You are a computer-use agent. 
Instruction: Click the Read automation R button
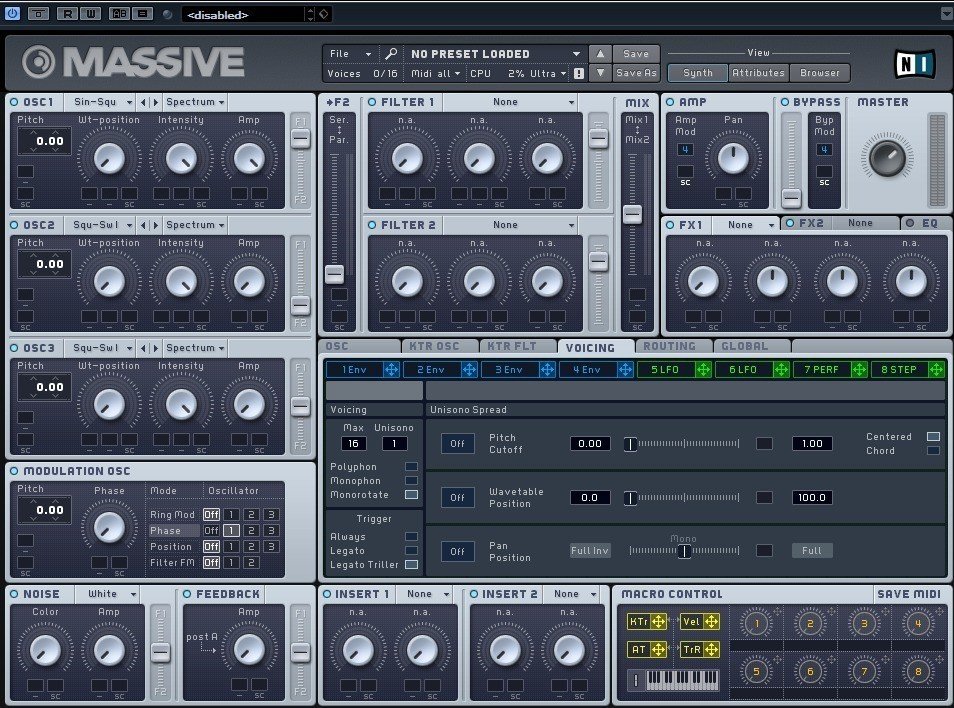click(x=66, y=13)
